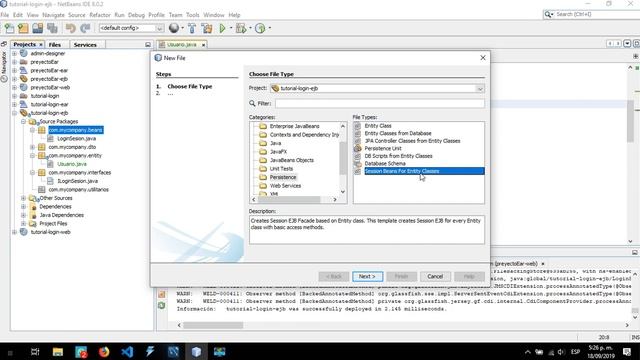This screenshot has width=640, height=360.
Task: Click the Task View taskbar icon
Action: [35, 351]
